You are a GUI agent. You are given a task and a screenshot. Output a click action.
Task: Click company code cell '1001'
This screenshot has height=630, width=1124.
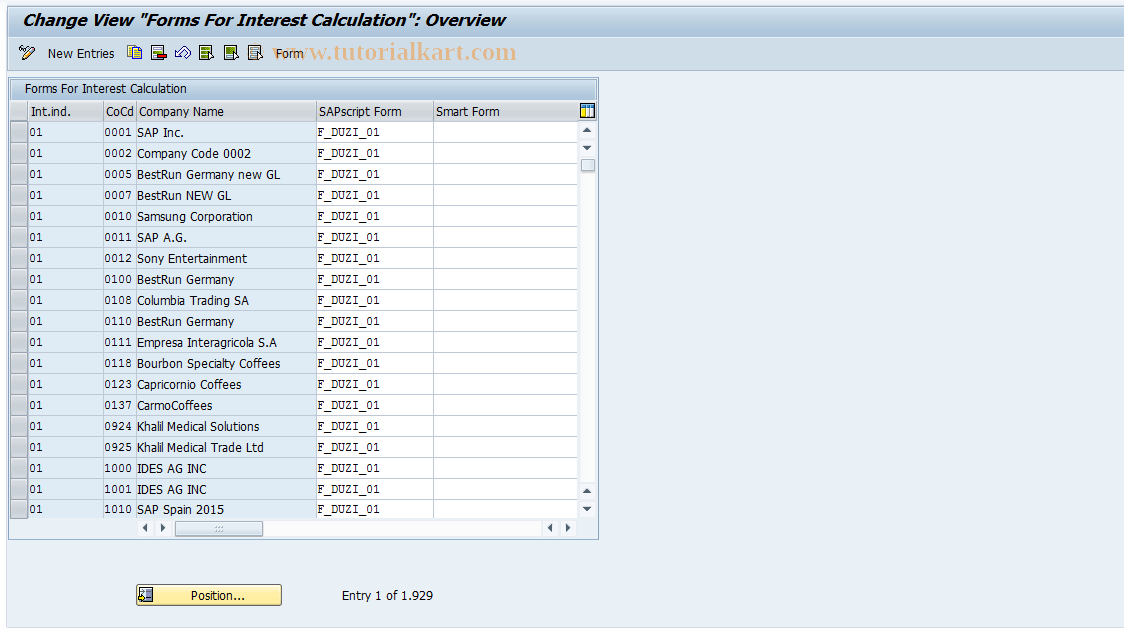(x=118, y=490)
